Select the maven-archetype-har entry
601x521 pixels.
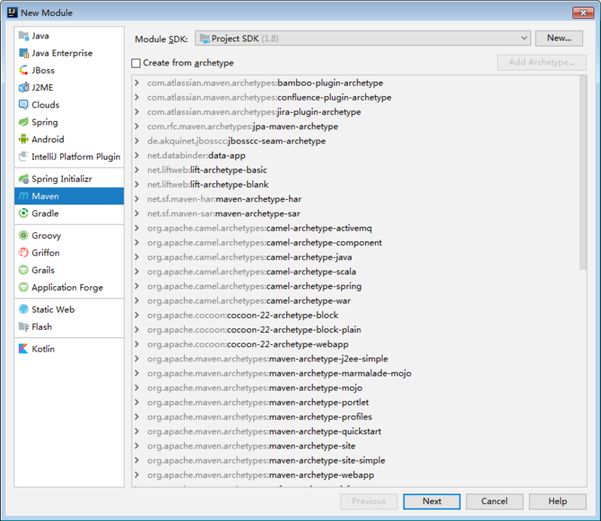pos(224,199)
